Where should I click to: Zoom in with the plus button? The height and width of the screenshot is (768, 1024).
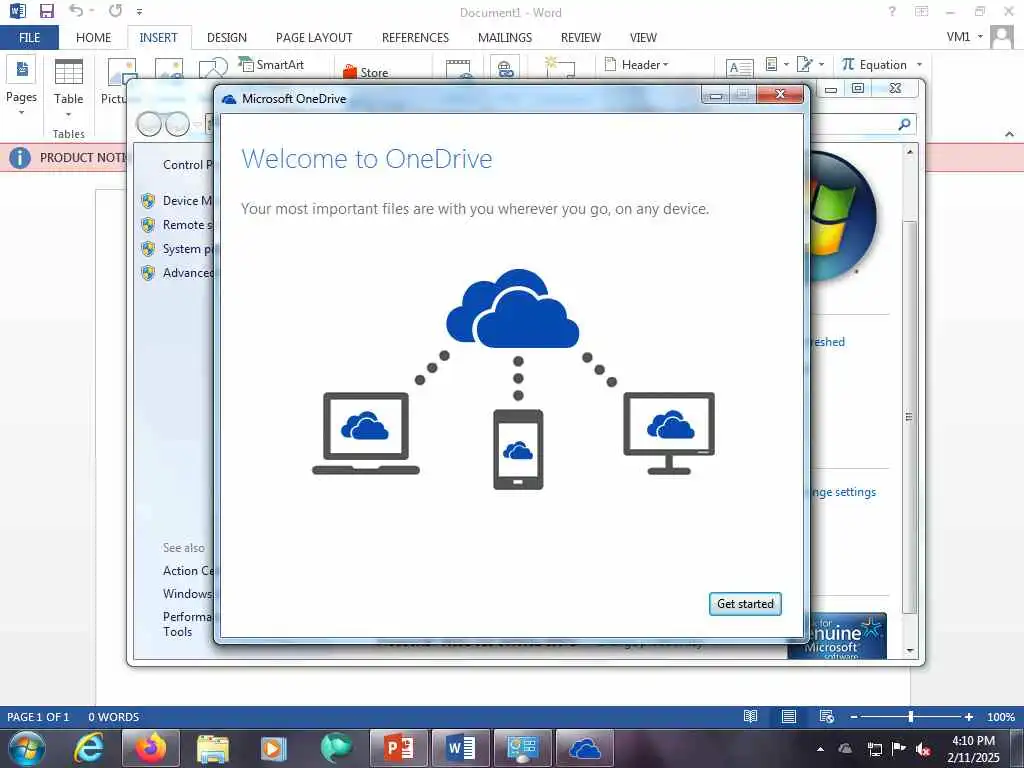pos(968,717)
